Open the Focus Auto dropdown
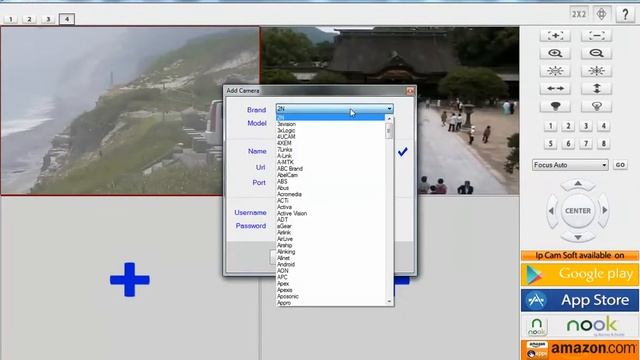Screen dimensions: 640x360 [570, 165]
